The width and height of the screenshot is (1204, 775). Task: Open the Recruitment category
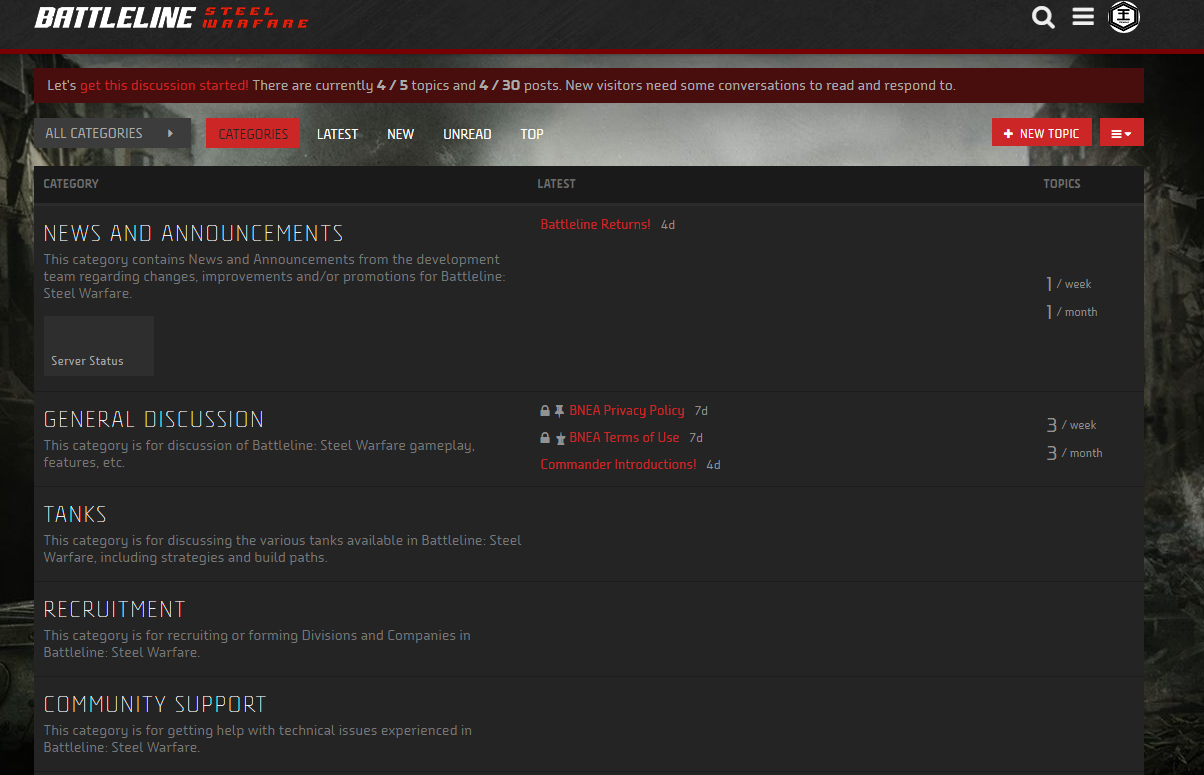tap(115, 609)
